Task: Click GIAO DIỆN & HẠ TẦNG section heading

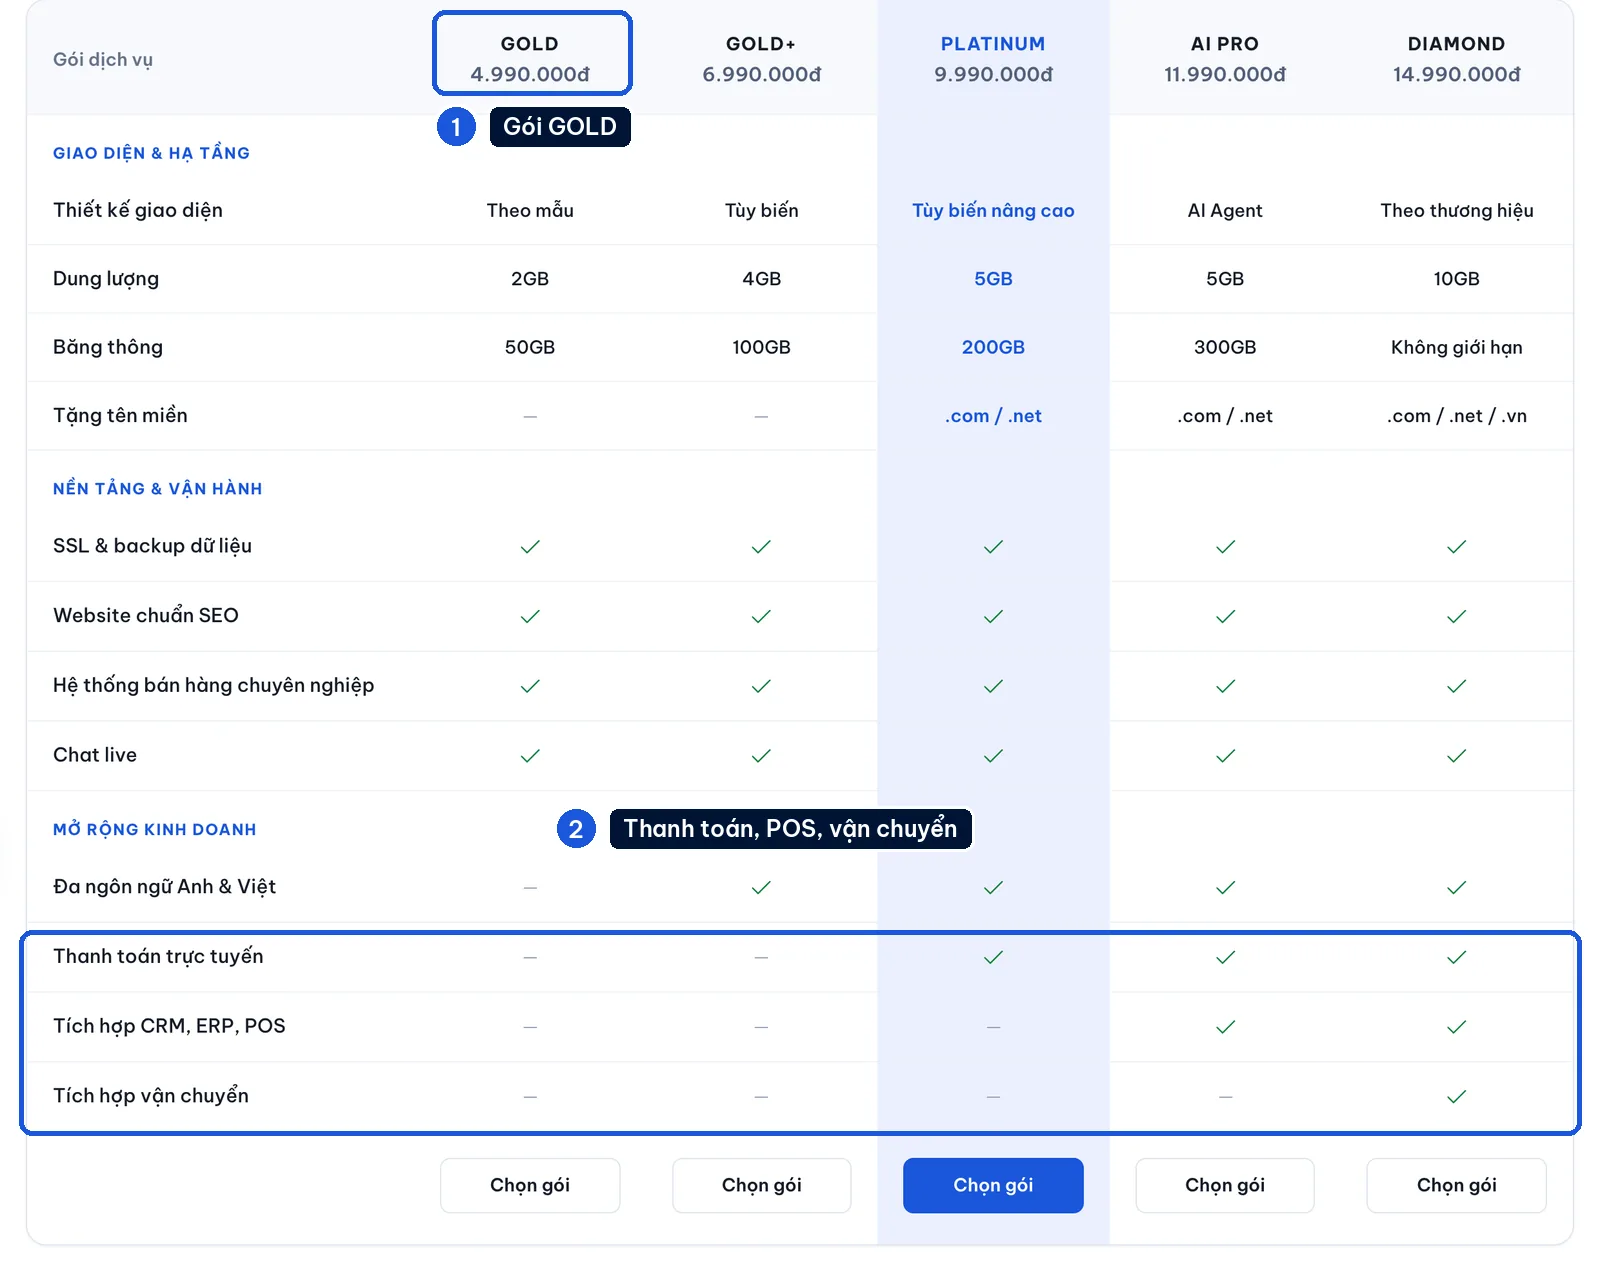Action: tap(151, 153)
